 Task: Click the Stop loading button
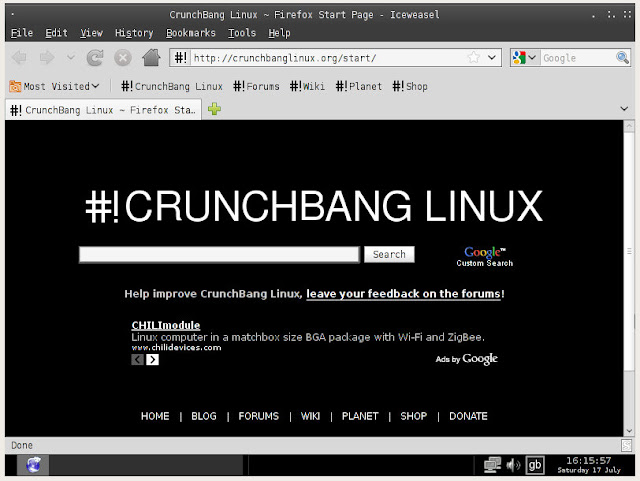123,58
